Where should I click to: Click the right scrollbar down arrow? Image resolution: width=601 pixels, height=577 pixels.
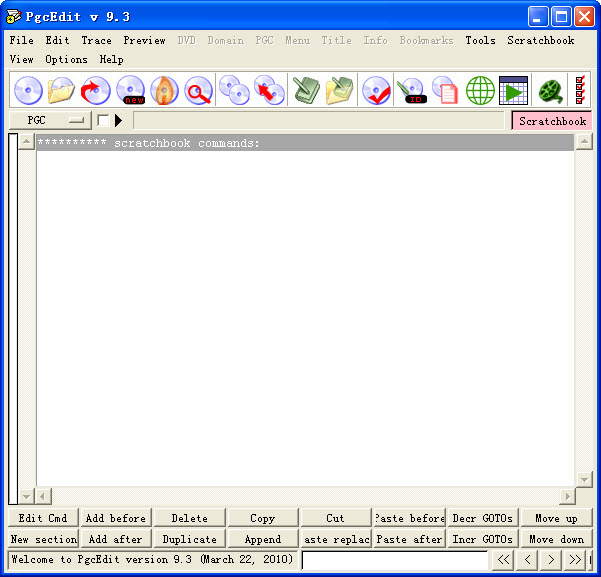(584, 479)
